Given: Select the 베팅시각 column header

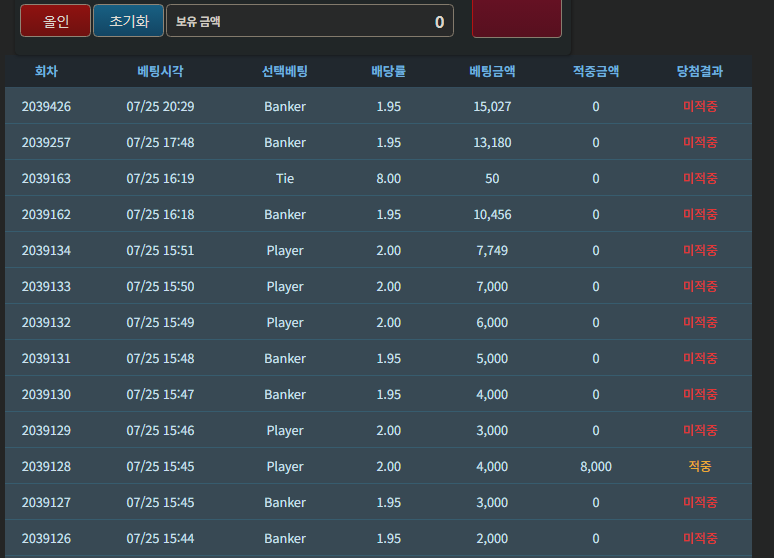Looking at the screenshot, I should [x=160, y=71].
